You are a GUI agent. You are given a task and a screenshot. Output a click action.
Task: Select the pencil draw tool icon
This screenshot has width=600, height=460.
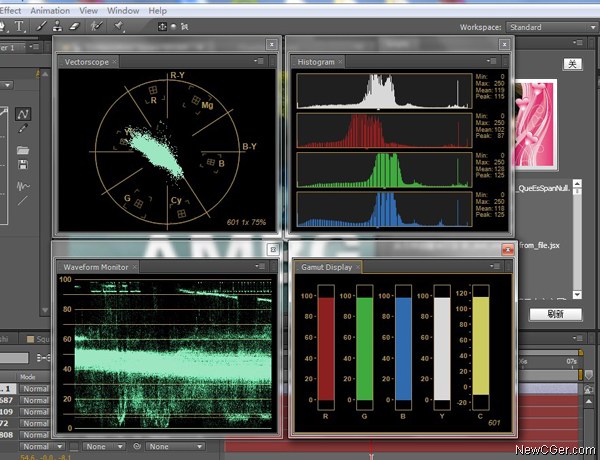tap(23, 128)
